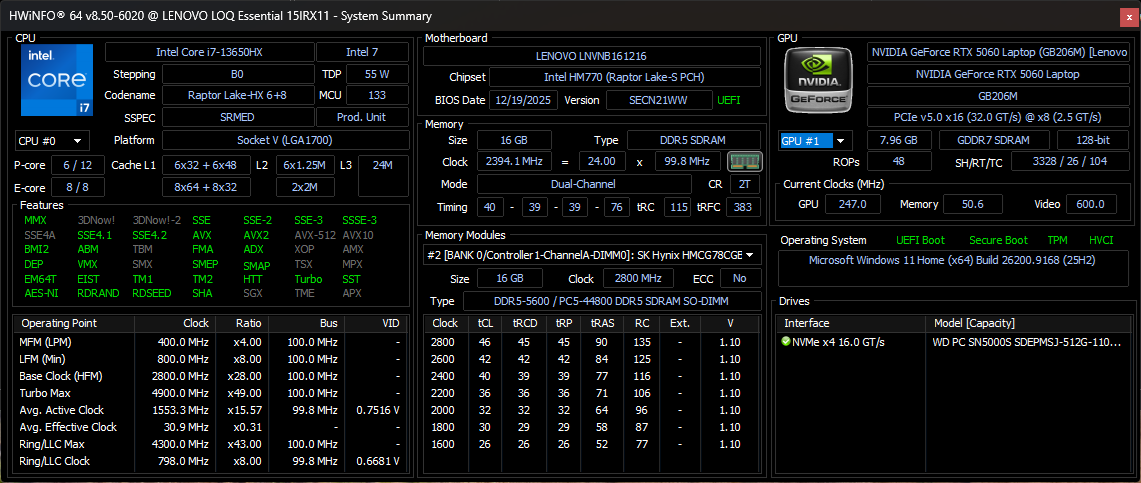Click the Video clock 600.0 value
Screen dimensions: 1141x483
click(x=1091, y=204)
